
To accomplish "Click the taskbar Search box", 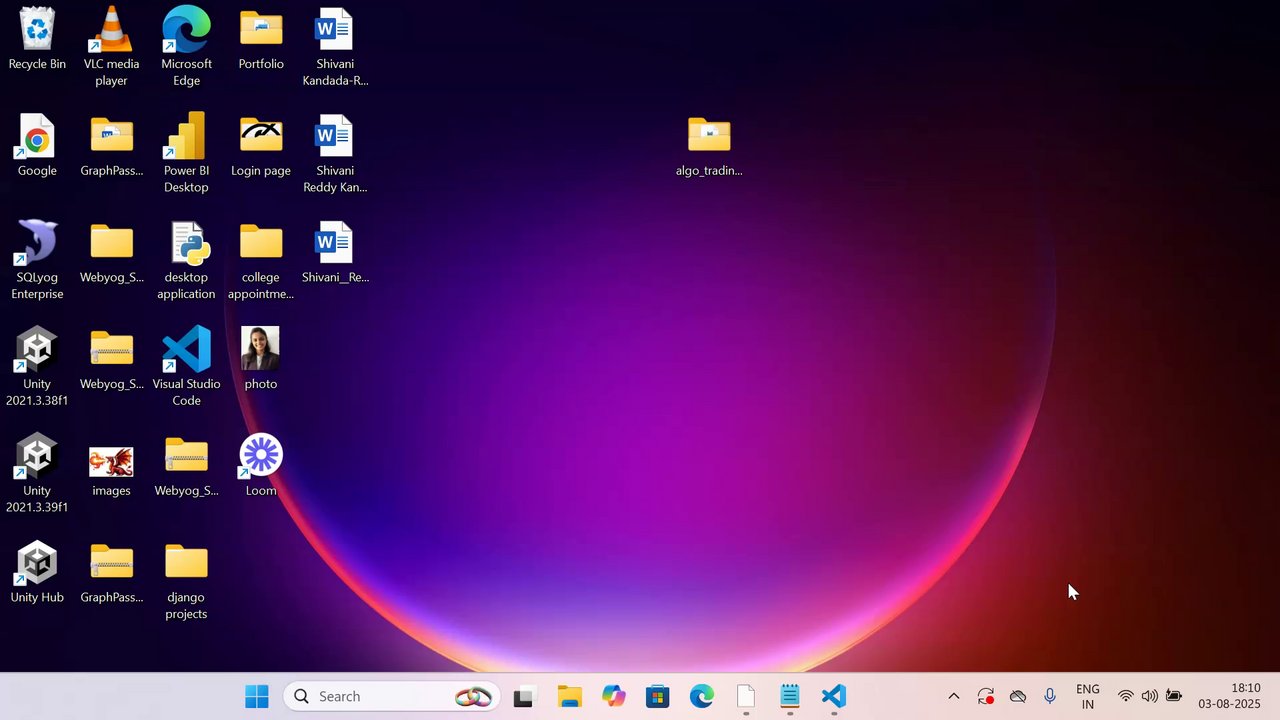I will point(392,697).
